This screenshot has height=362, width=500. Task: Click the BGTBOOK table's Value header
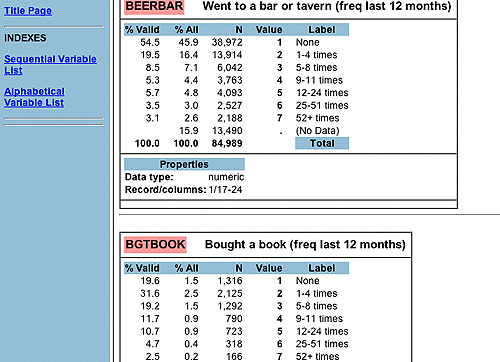(269, 268)
